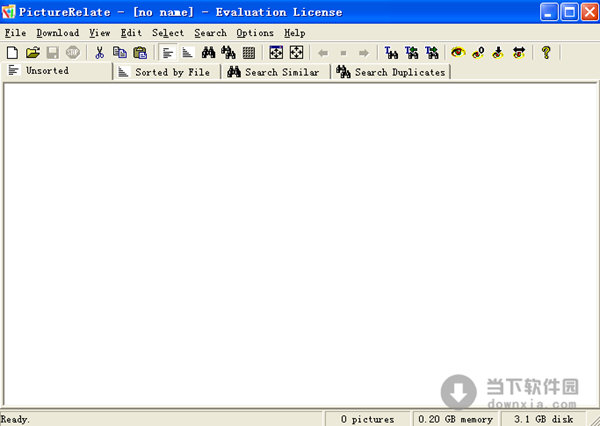Open the Help menu
Screen dimensions: 600x426
(x=295, y=33)
